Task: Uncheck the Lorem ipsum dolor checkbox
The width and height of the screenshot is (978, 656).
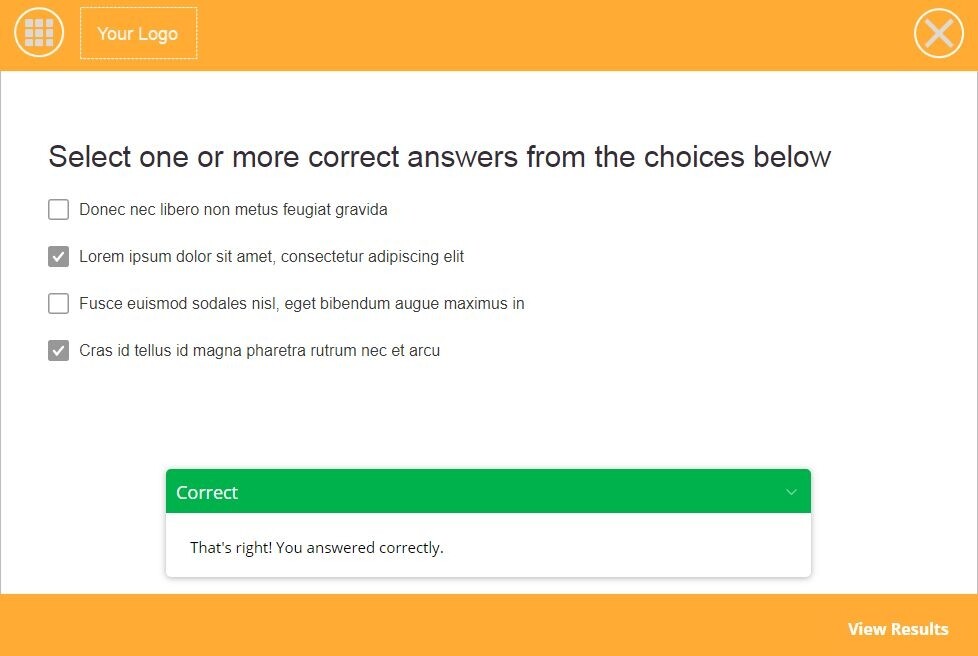Action: tap(59, 256)
